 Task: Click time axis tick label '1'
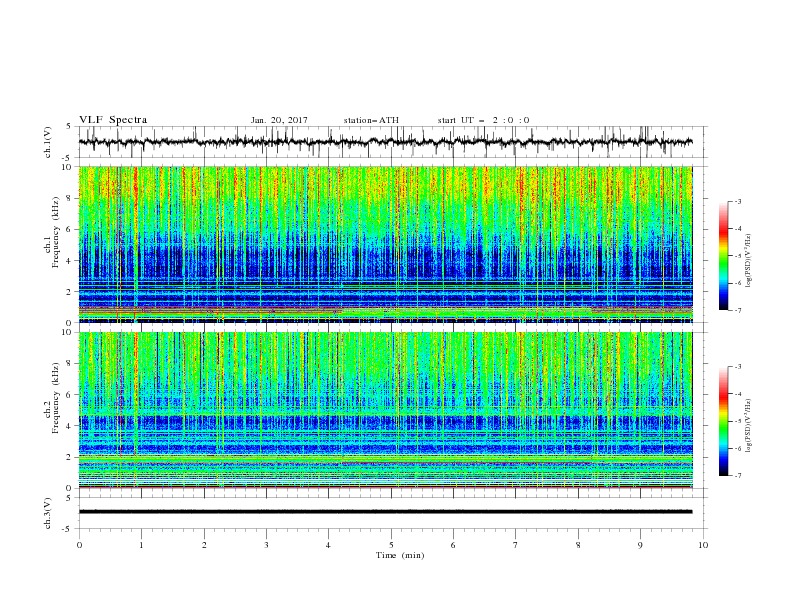(141, 545)
